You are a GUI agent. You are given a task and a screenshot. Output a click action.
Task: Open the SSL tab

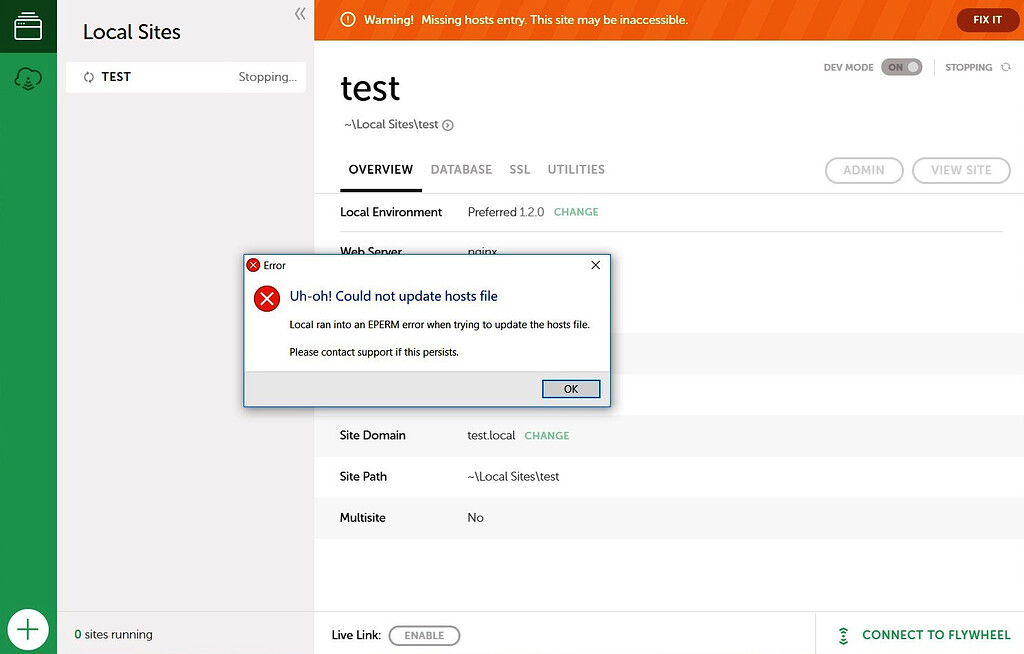tap(519, 169)
